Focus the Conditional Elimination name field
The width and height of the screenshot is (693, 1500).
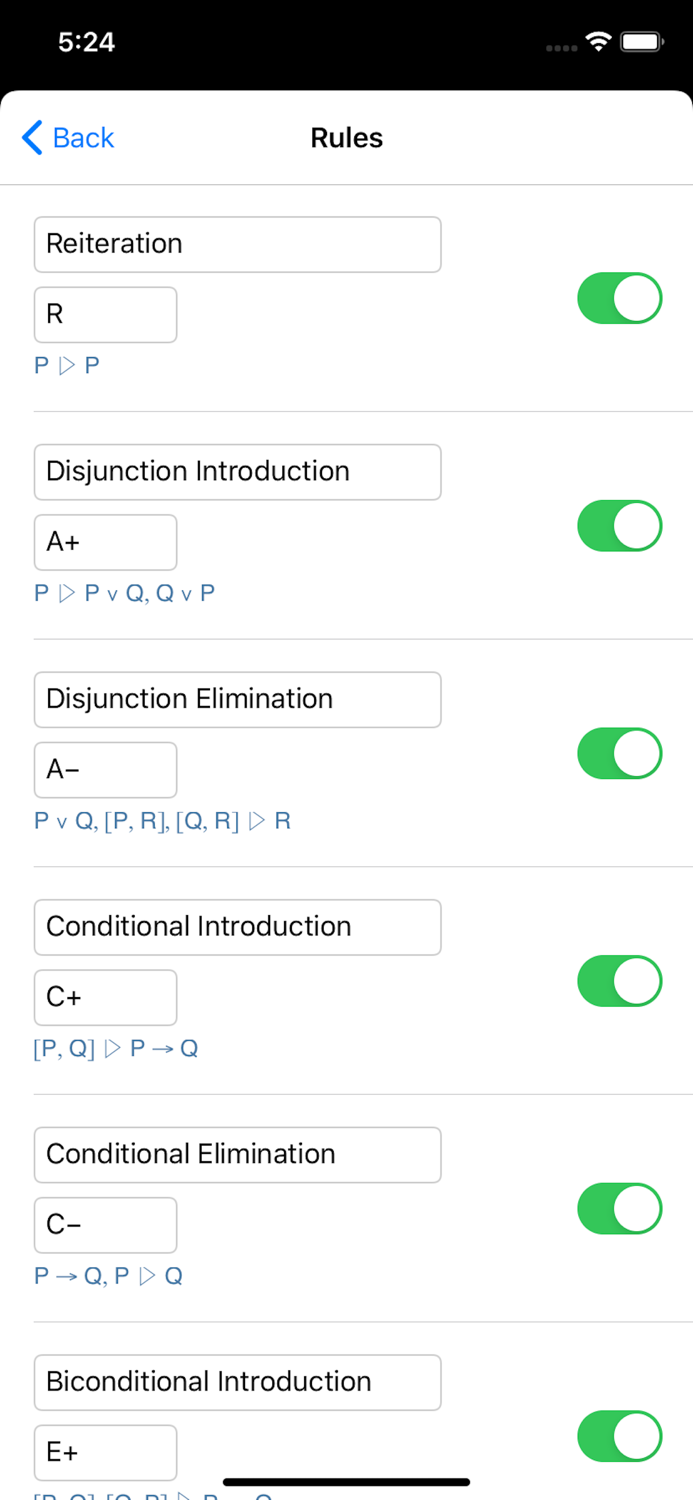click(x=237, y=1155)
